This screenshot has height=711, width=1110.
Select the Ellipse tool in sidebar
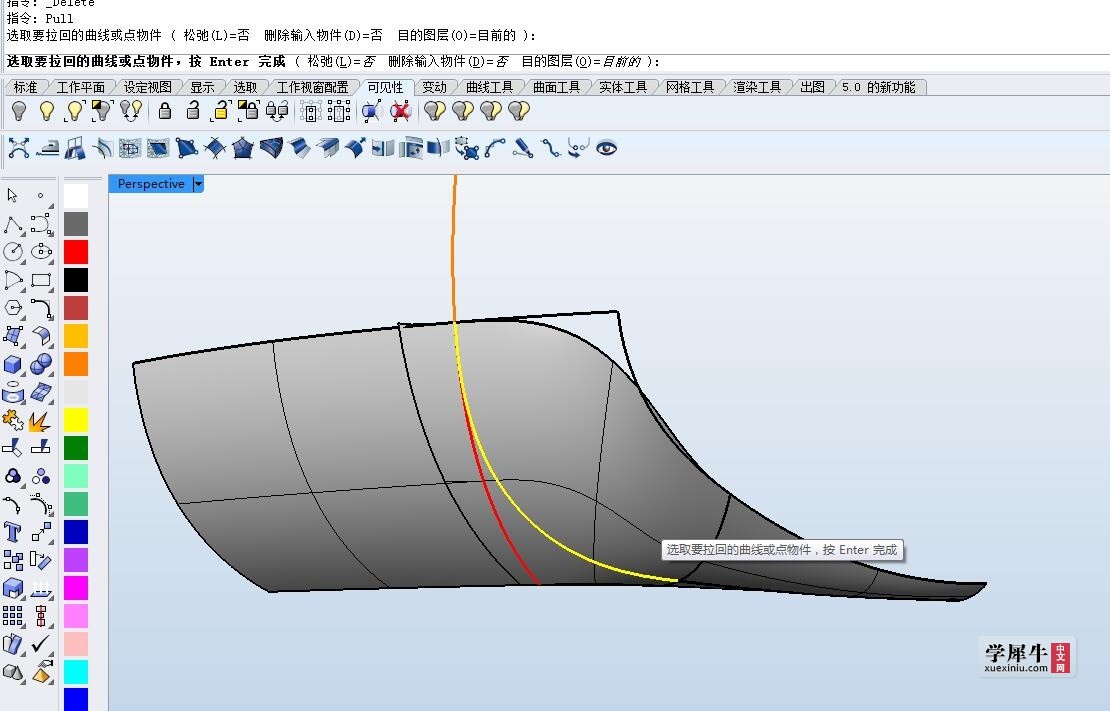pyautogui.click(x=41, y=251)
